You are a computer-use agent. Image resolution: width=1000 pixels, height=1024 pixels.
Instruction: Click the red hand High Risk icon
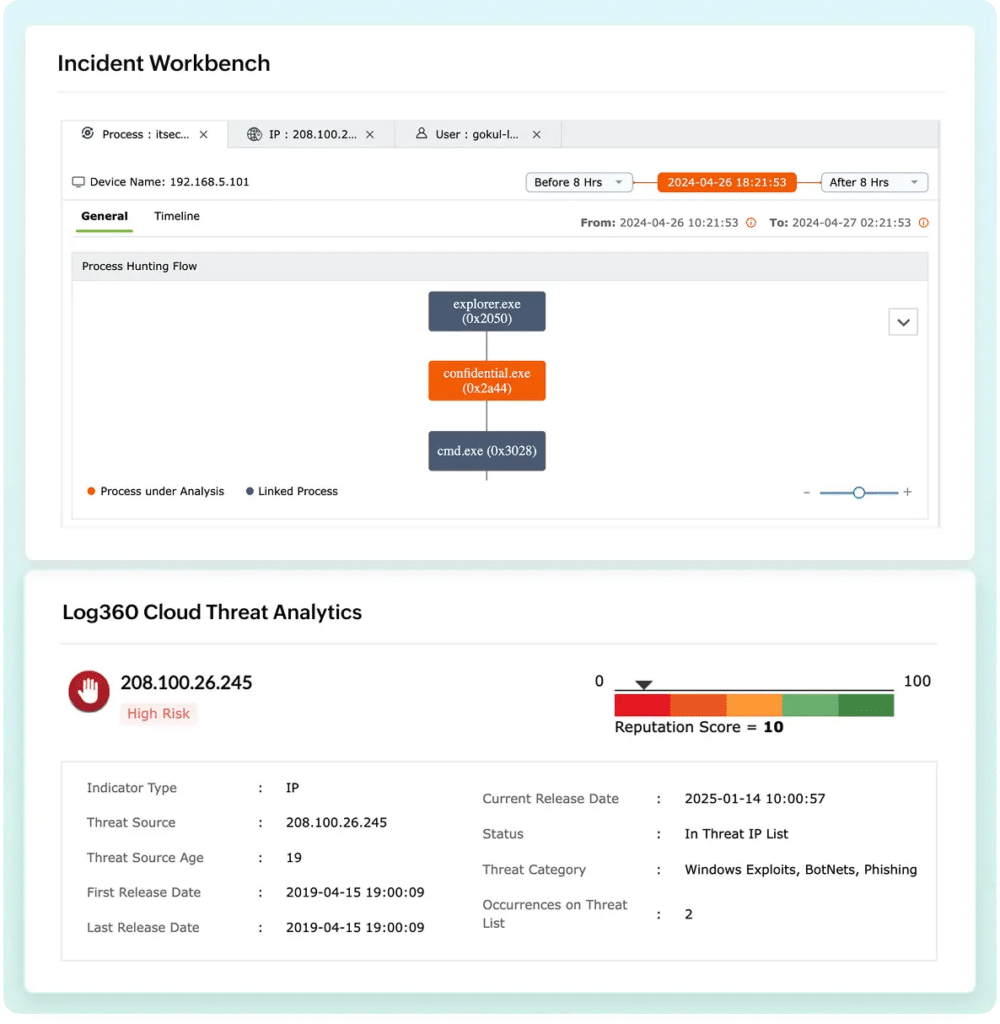pos(89,691)
